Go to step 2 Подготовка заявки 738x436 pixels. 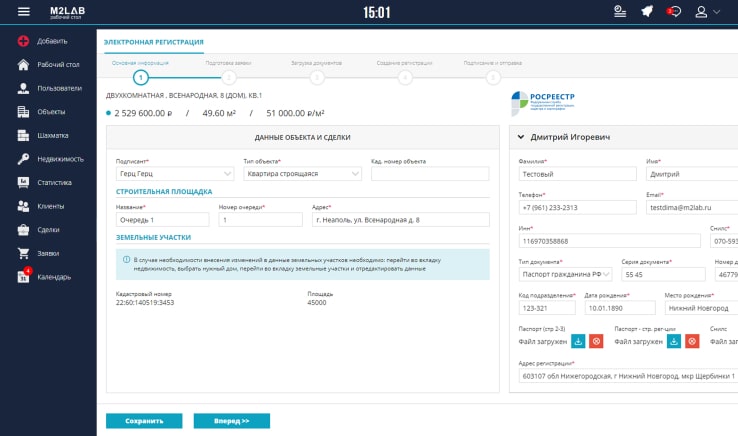click(229, 77)
